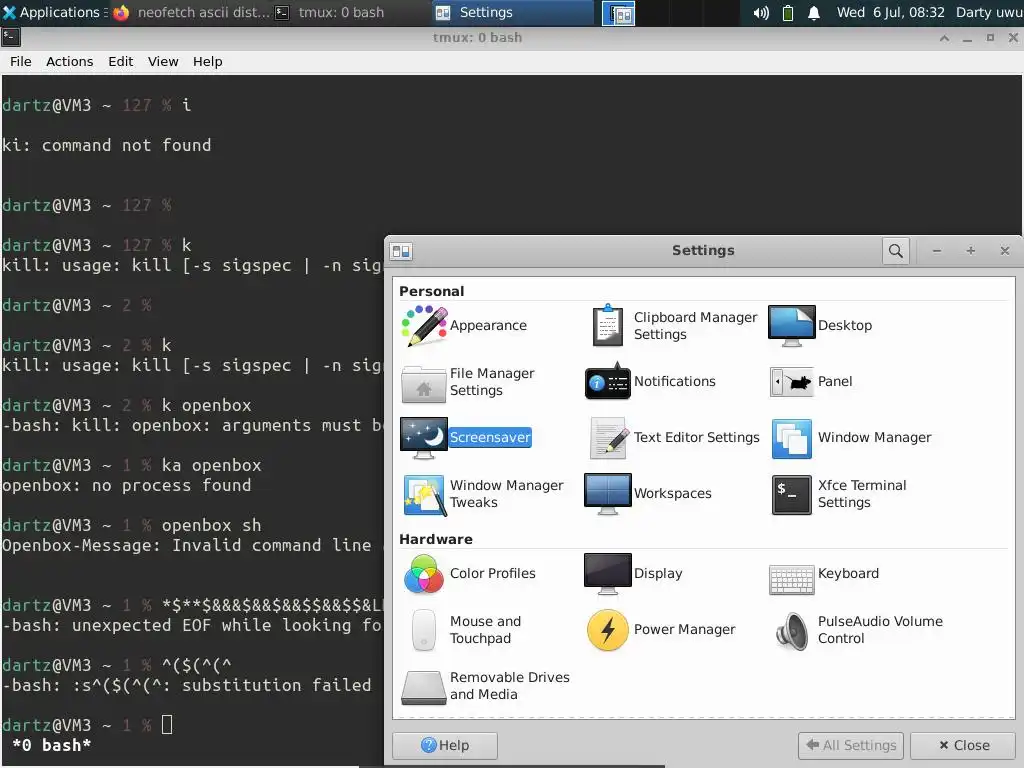The image size is (1024, 768).
Task: Click the 'Personal' section heading
Action: pyautogui.click(x=432, y=291)
